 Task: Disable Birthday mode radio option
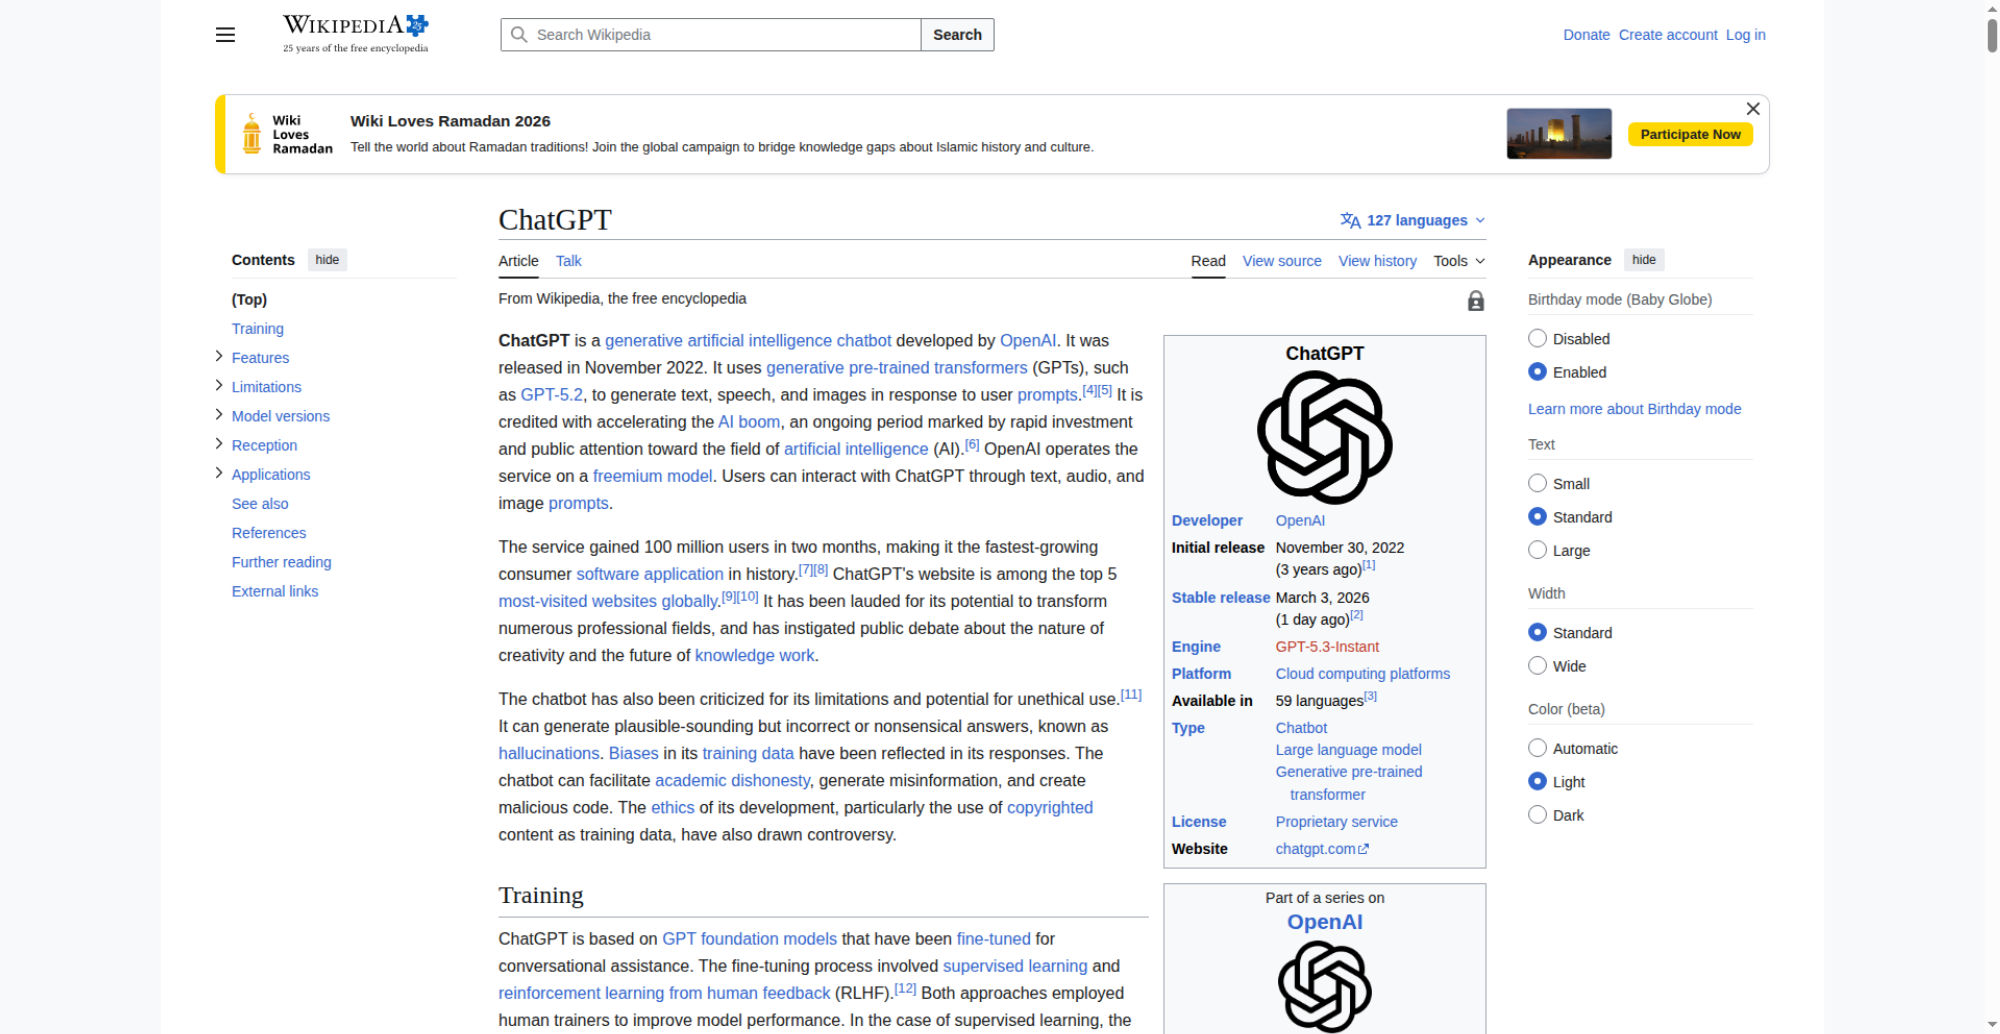click(1537, 339)
